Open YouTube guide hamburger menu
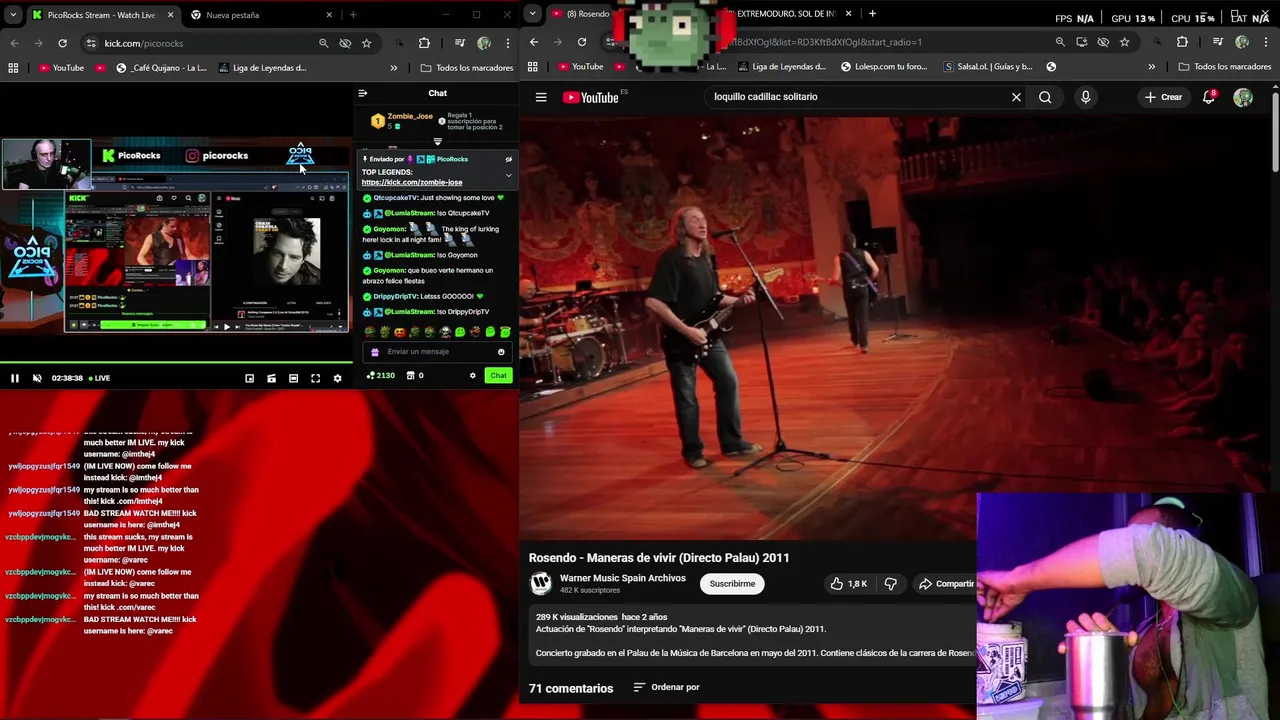The width and height of the screenshot is (1280, 720). click(541, 97)
